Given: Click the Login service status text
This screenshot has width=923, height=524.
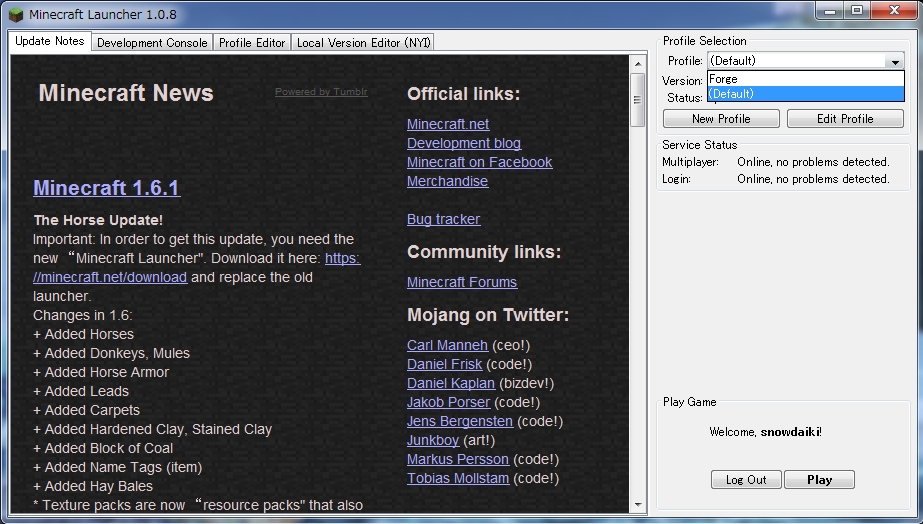Looking at the screenshot, I should pyautogui.click(x=813, y=179).
